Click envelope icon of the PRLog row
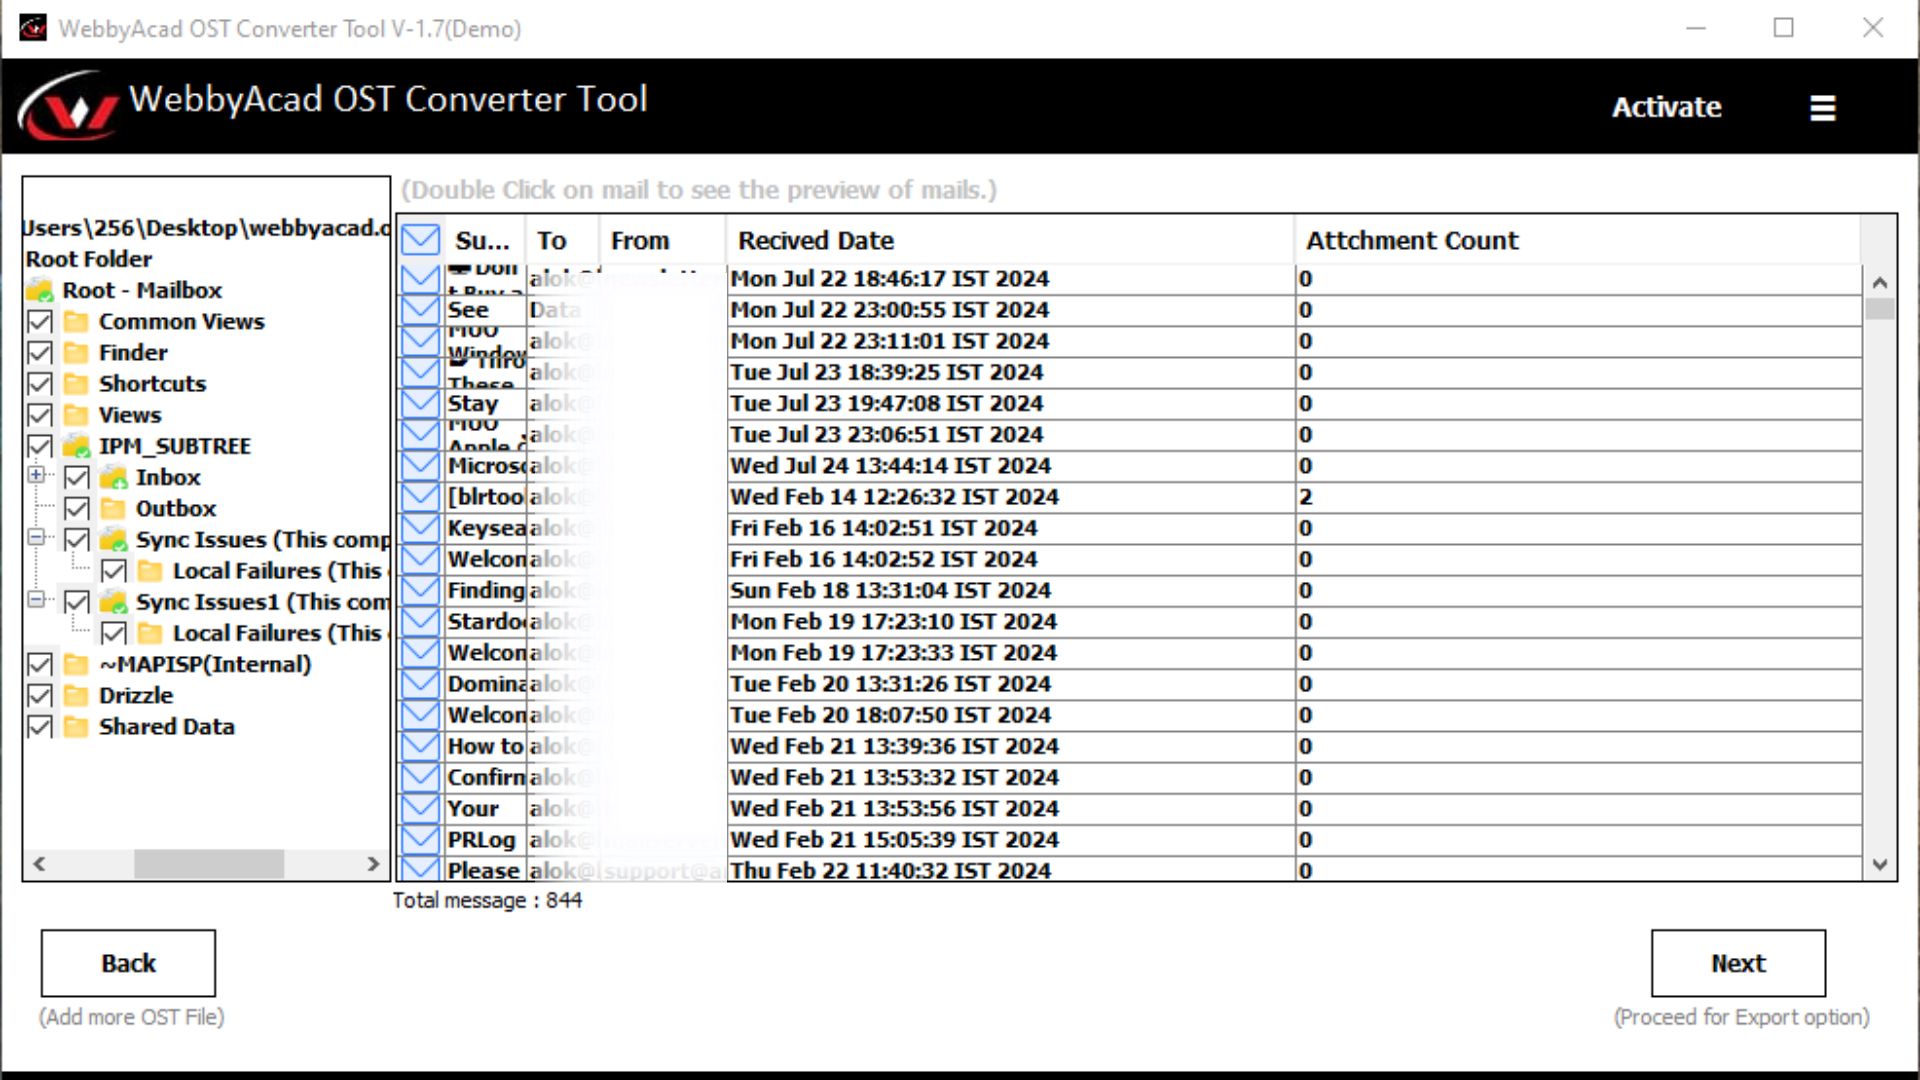Image resolution: width=1920 pixels, height=1080 pixels. point(420,839)
